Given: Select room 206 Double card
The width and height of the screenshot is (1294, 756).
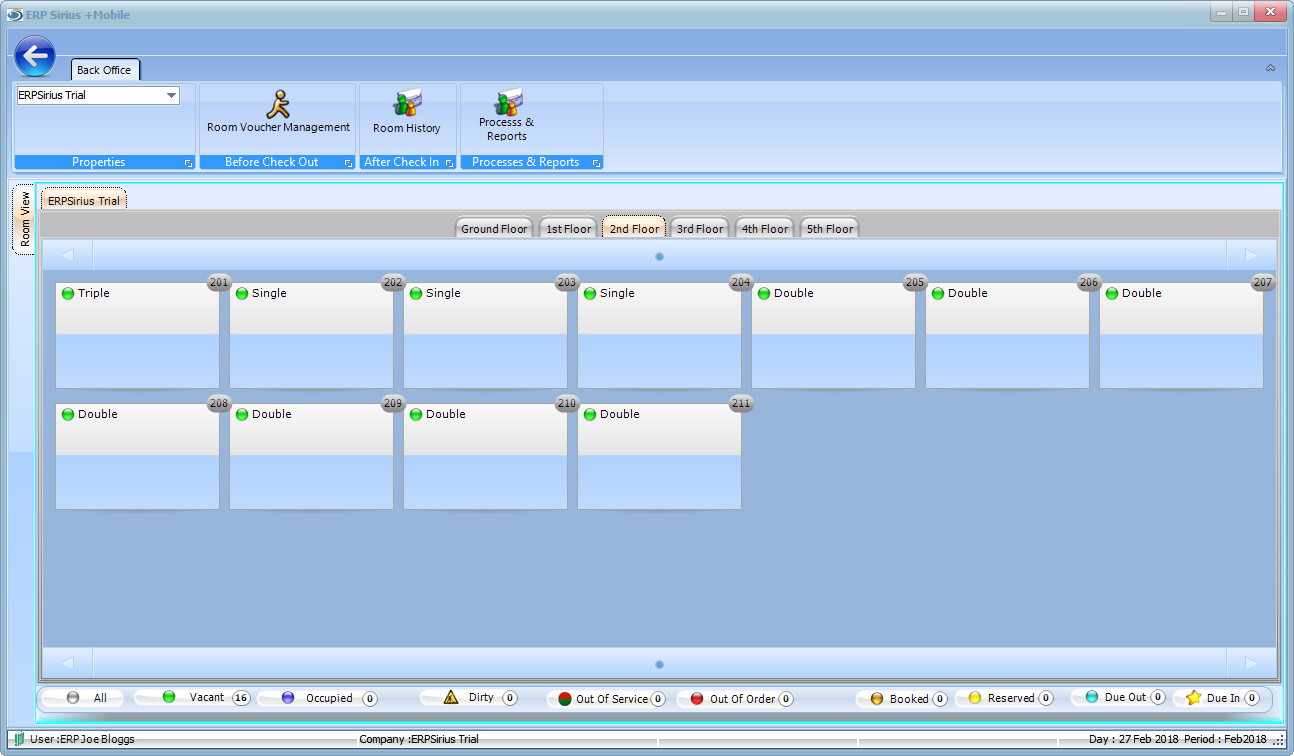Looking at the screenshot, I should pos(1007,335).
